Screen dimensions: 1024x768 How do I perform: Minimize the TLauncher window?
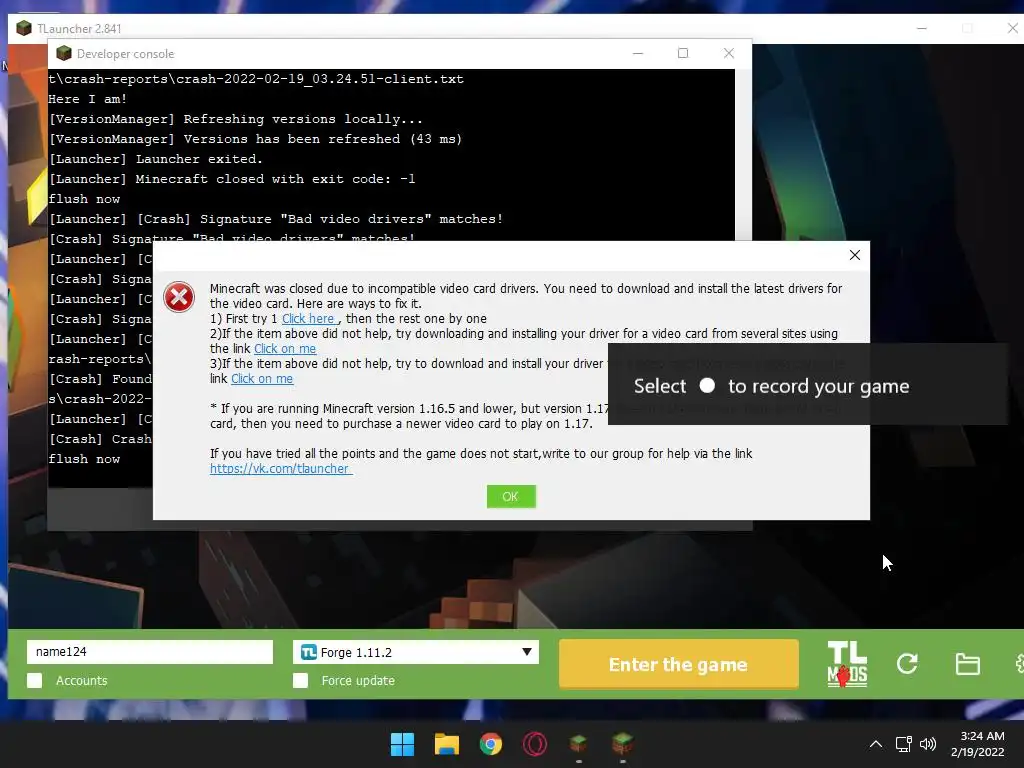tap(921, 28)
